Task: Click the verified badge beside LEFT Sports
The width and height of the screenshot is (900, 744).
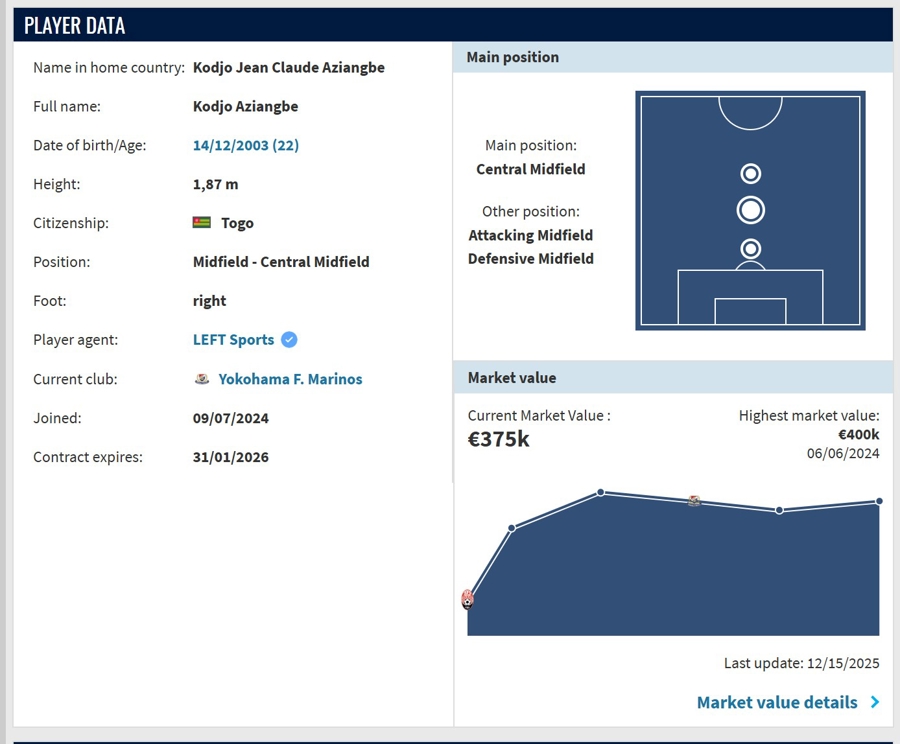Action: (x=289, y=340)
